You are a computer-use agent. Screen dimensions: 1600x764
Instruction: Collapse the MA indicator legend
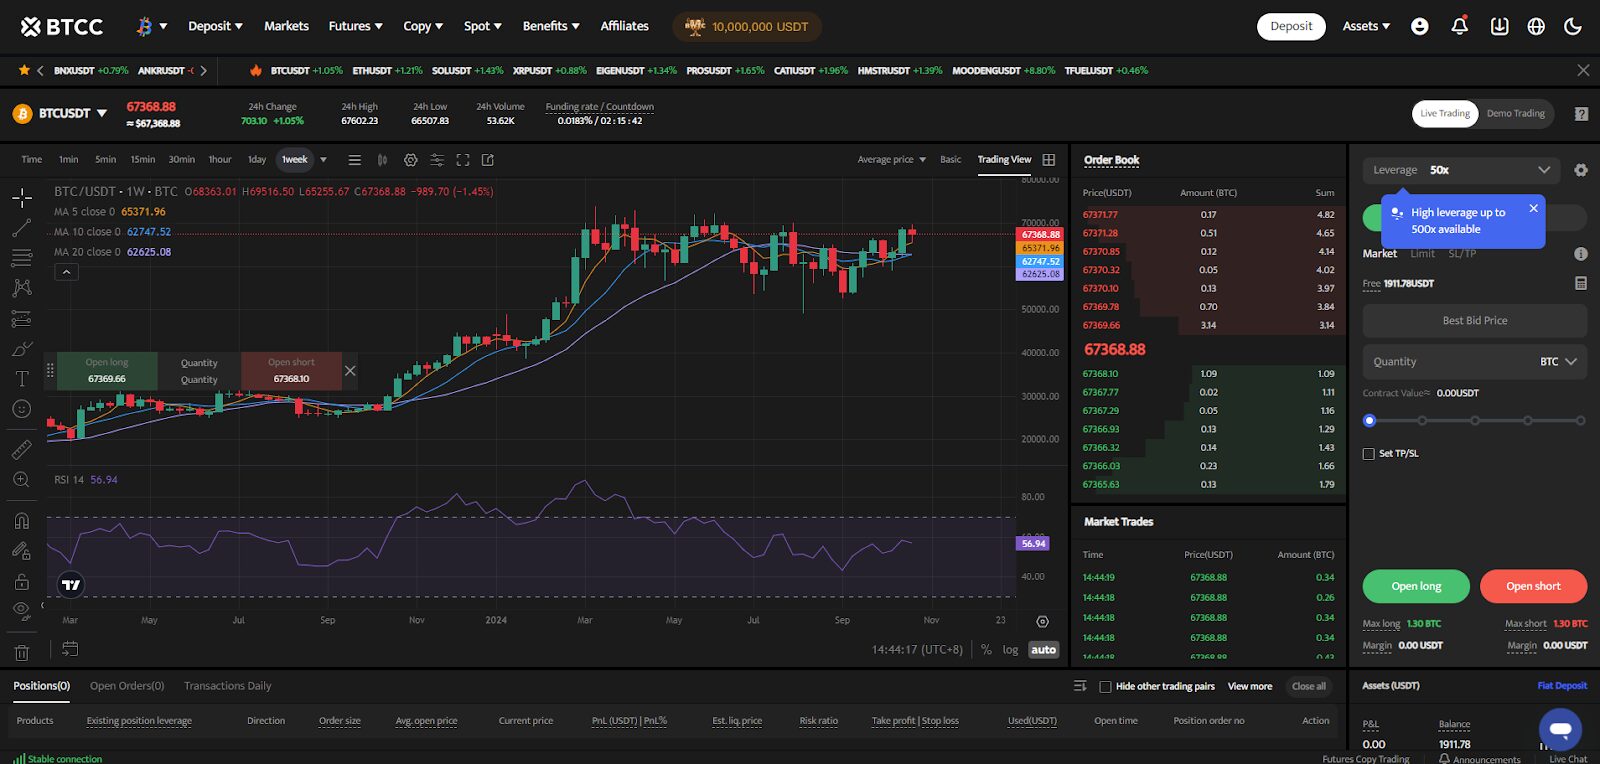(x=66, y=272)
